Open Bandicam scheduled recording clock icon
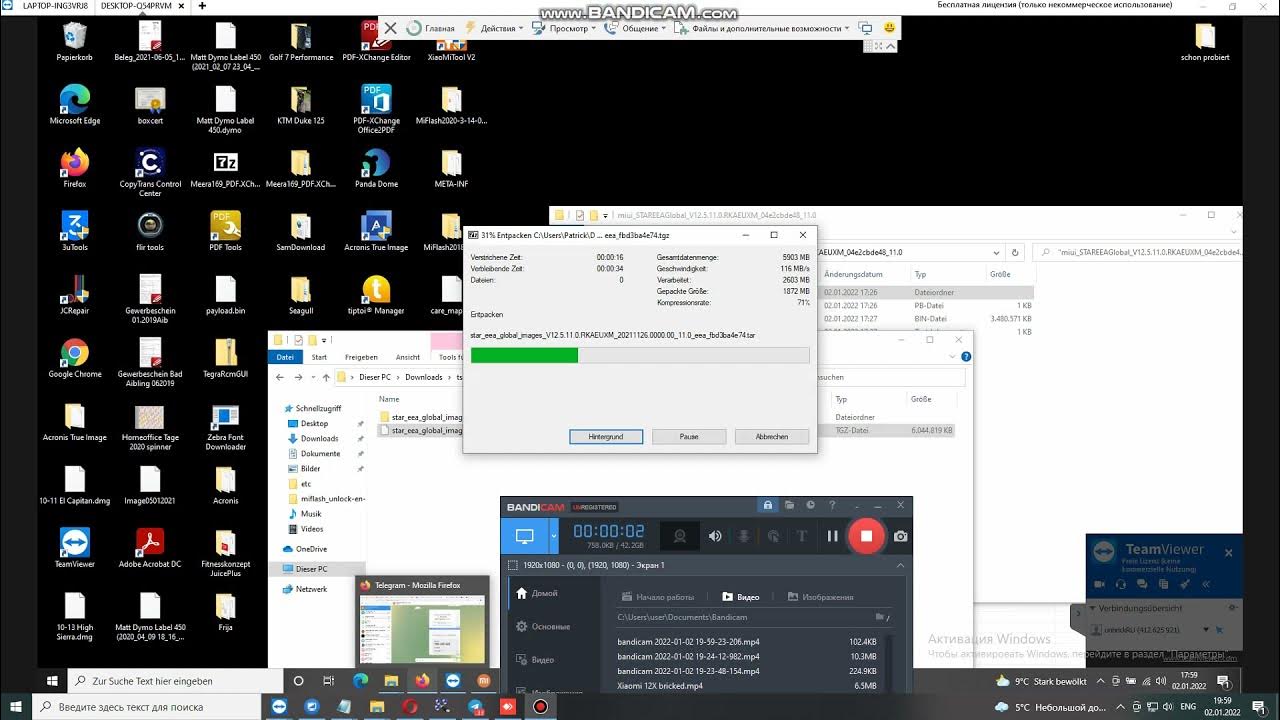The width and height of the screenshot is (1280, 720). 810,506
